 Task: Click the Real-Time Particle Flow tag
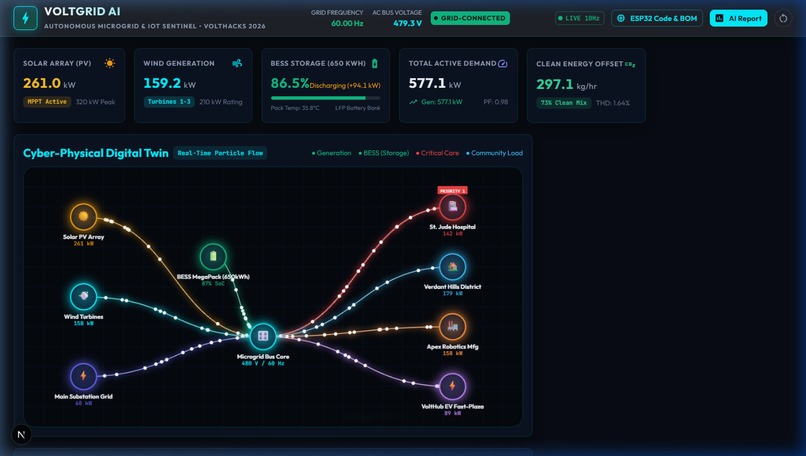pyautogui.click(x=220, y=153)
